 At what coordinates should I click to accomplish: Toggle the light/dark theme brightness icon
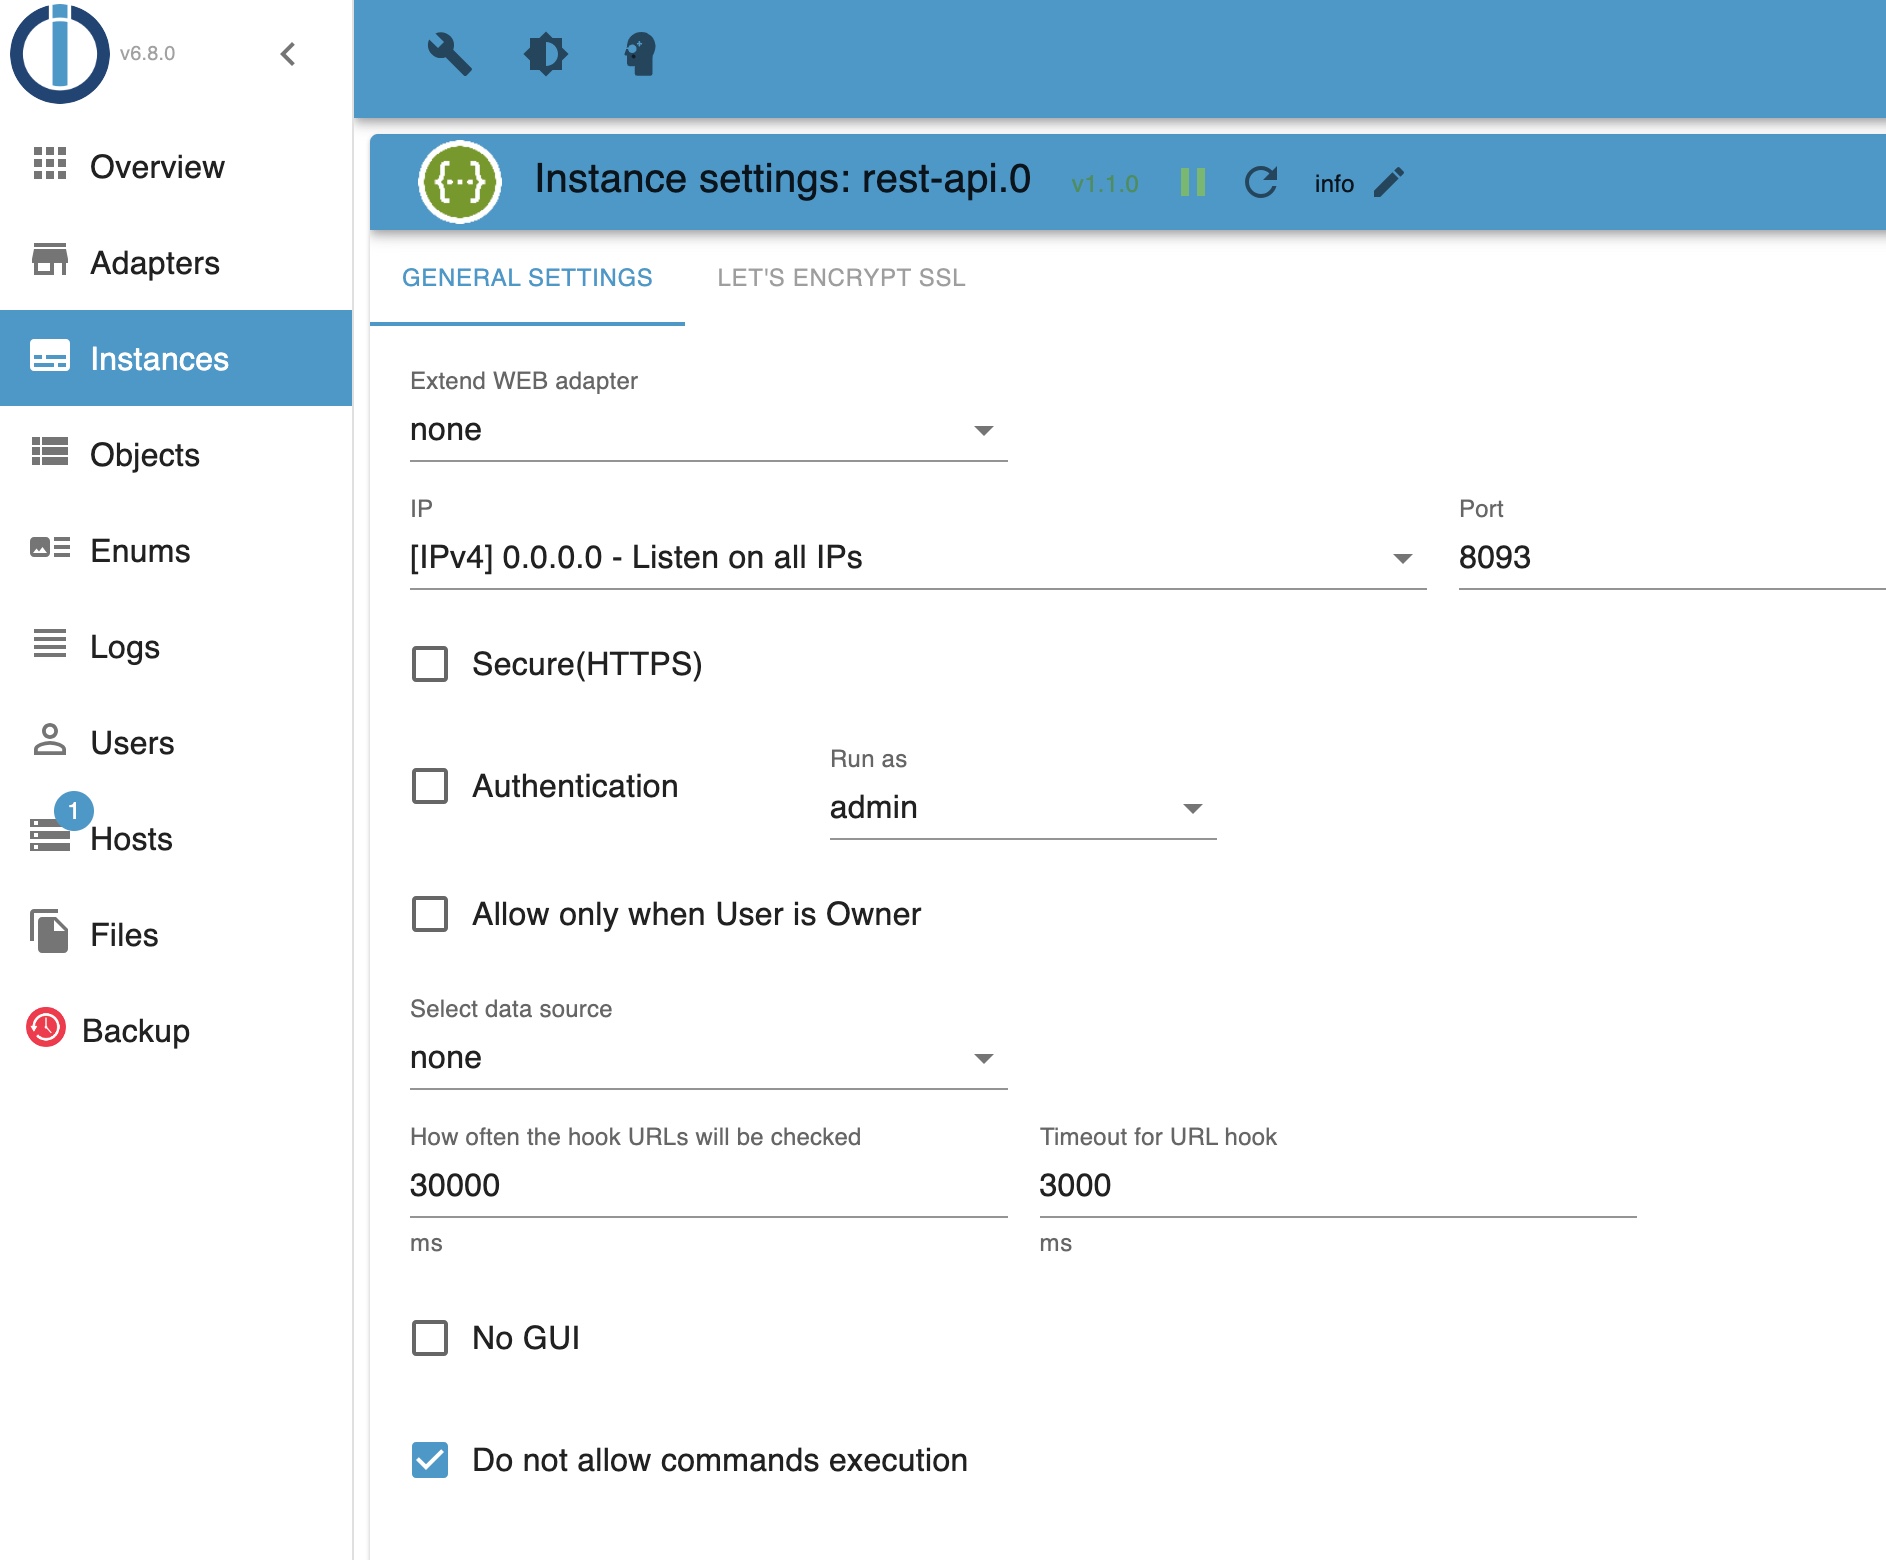pyautogui.click(x=545, y=54)
